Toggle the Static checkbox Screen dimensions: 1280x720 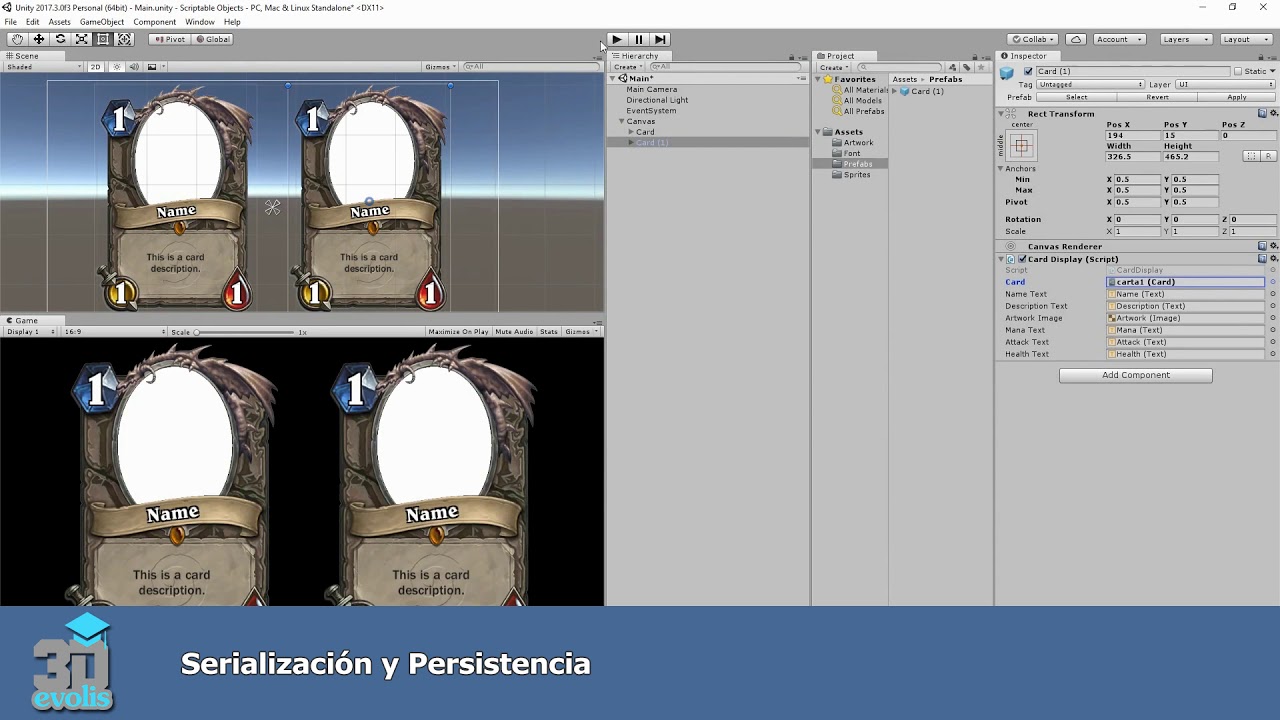pyautogui.click(x=1237, y=72)
